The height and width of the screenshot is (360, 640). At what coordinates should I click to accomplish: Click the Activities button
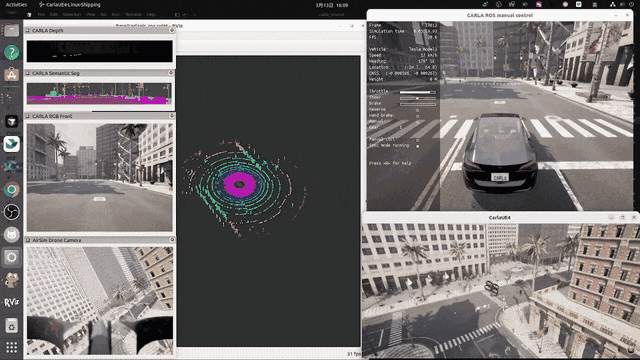16,5
